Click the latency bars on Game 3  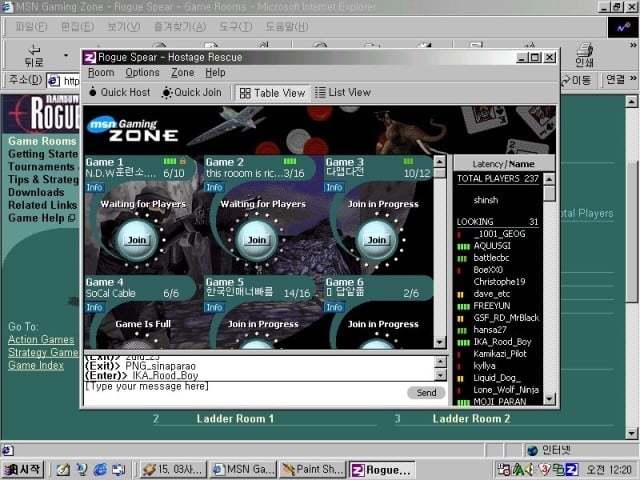click(x=408, y=161)
